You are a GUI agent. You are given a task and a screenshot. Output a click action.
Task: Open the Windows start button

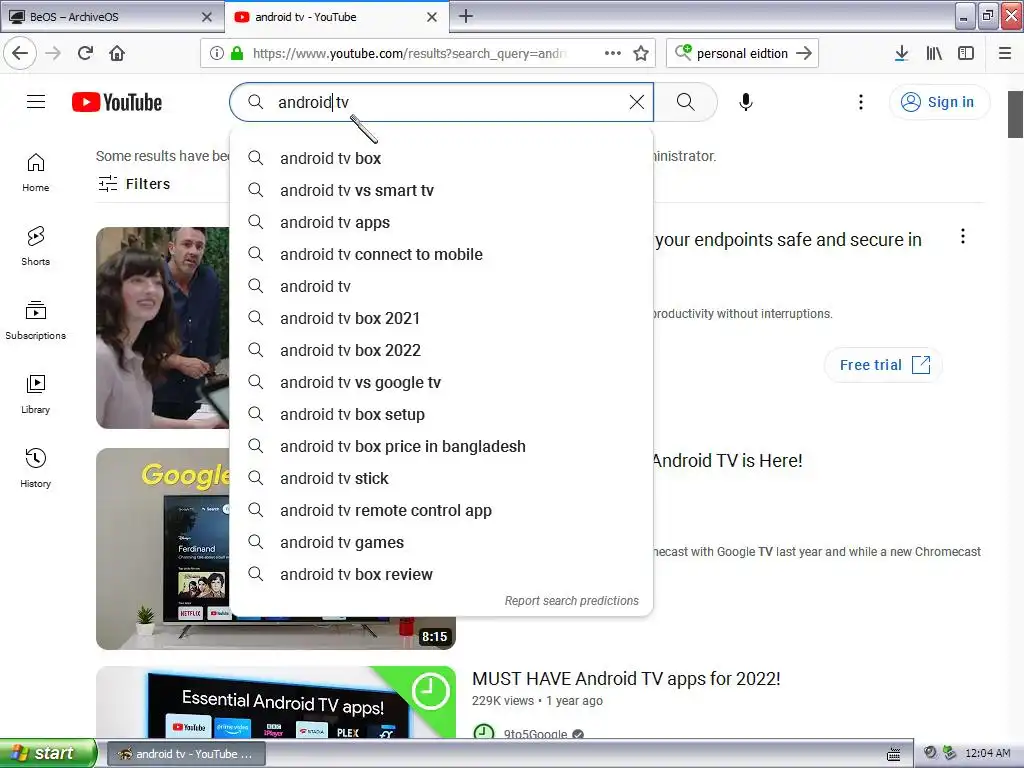point(48,753)
